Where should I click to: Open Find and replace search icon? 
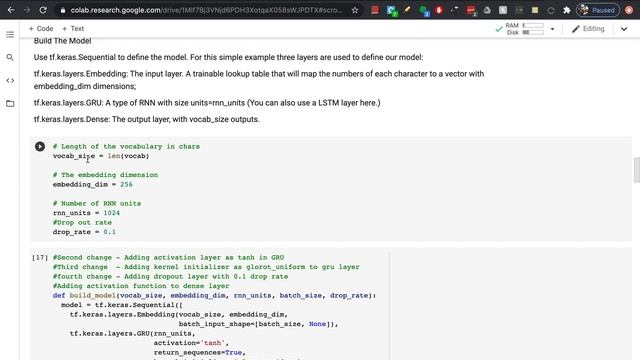click(x=10, y=58)
